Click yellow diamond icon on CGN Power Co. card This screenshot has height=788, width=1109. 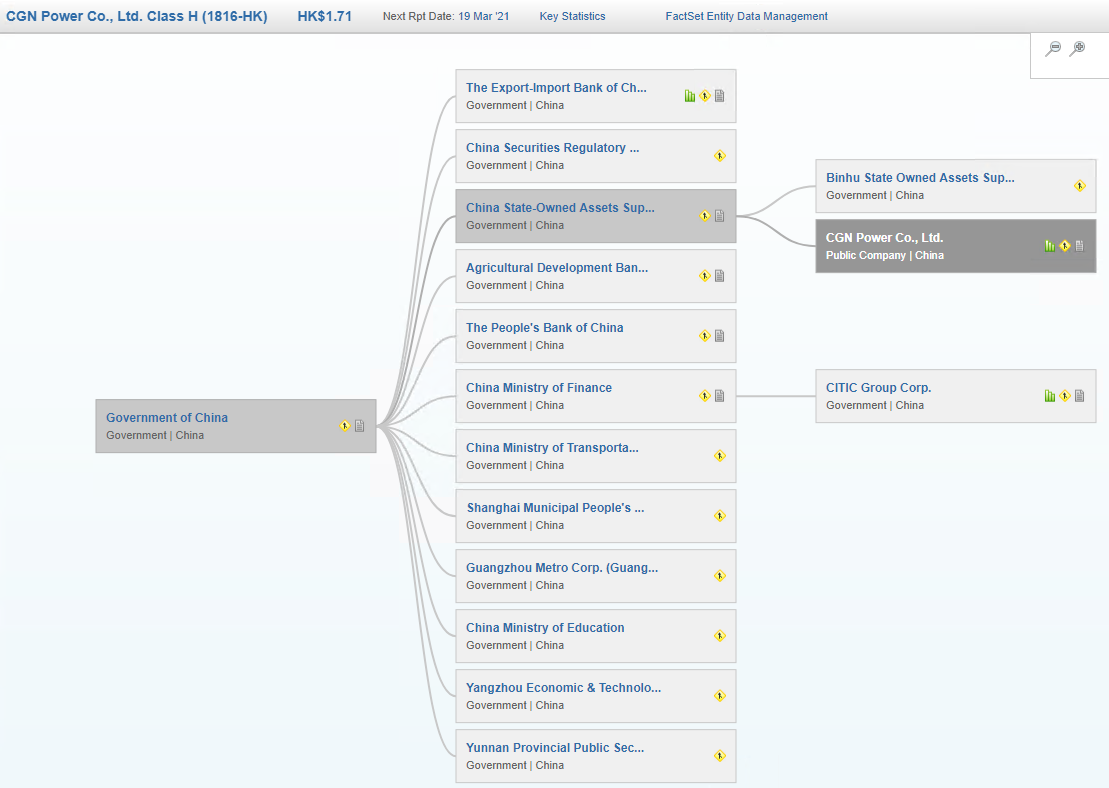(1064, 246)
